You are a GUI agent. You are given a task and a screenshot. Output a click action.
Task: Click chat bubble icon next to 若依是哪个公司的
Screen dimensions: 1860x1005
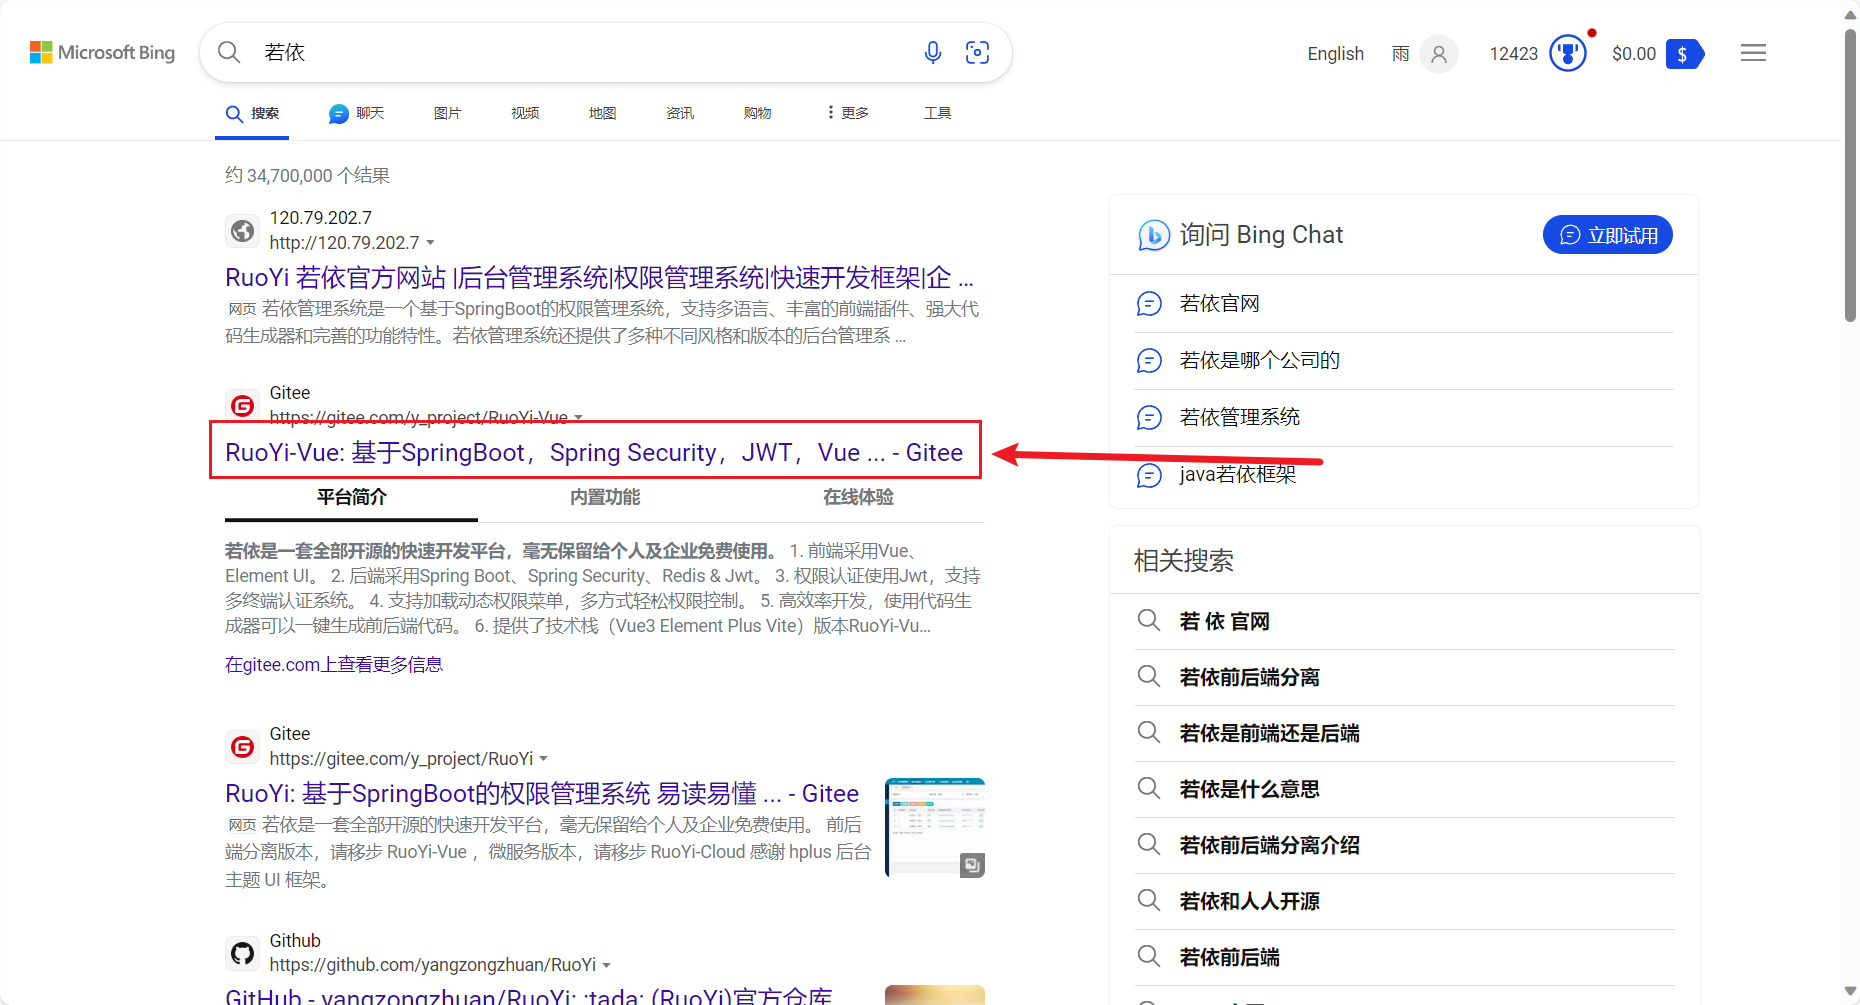(x=1149, y=360)
